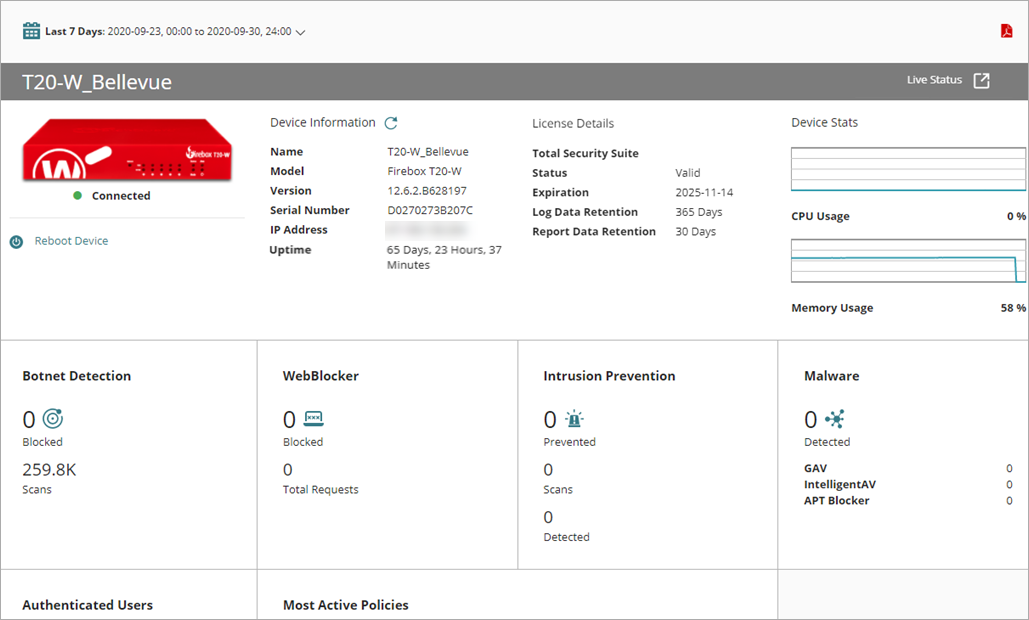Click the CPU Usage chart

click(907, 170)
